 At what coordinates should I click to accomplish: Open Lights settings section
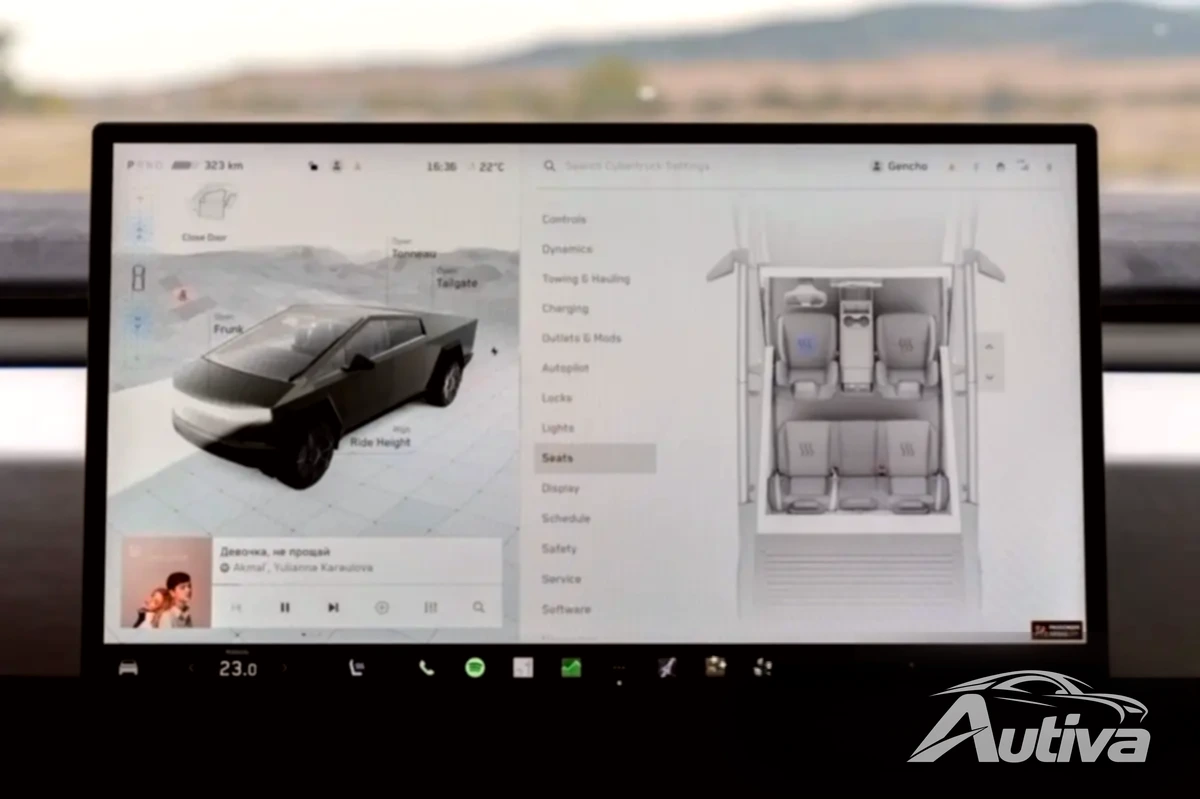pyautogui.click(x=558, y=428)
